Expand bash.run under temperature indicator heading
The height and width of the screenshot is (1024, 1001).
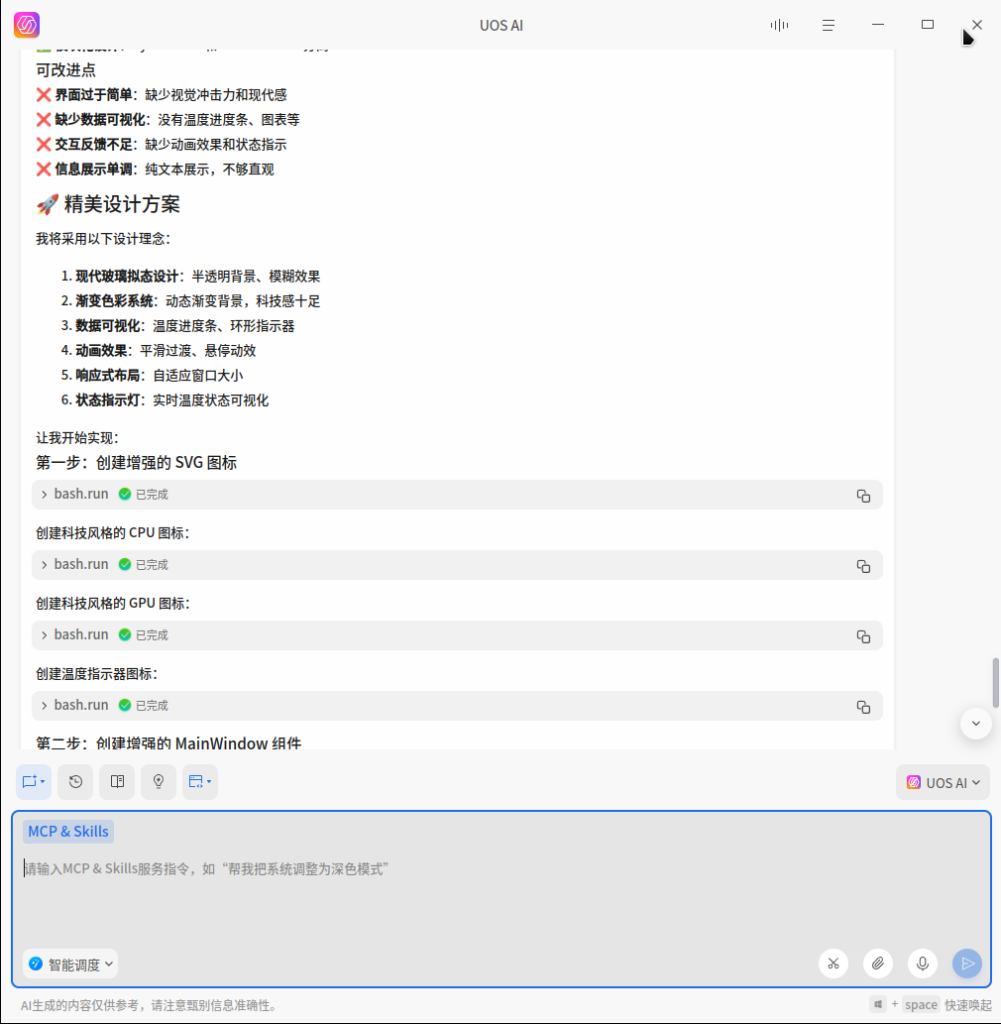tap(45, 705)
